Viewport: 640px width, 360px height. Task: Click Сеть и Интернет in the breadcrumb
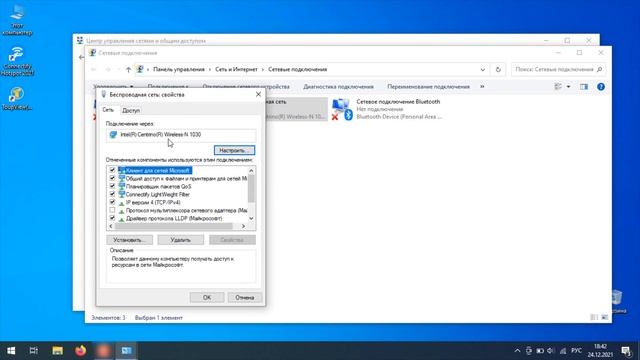[x=236, y=69]
